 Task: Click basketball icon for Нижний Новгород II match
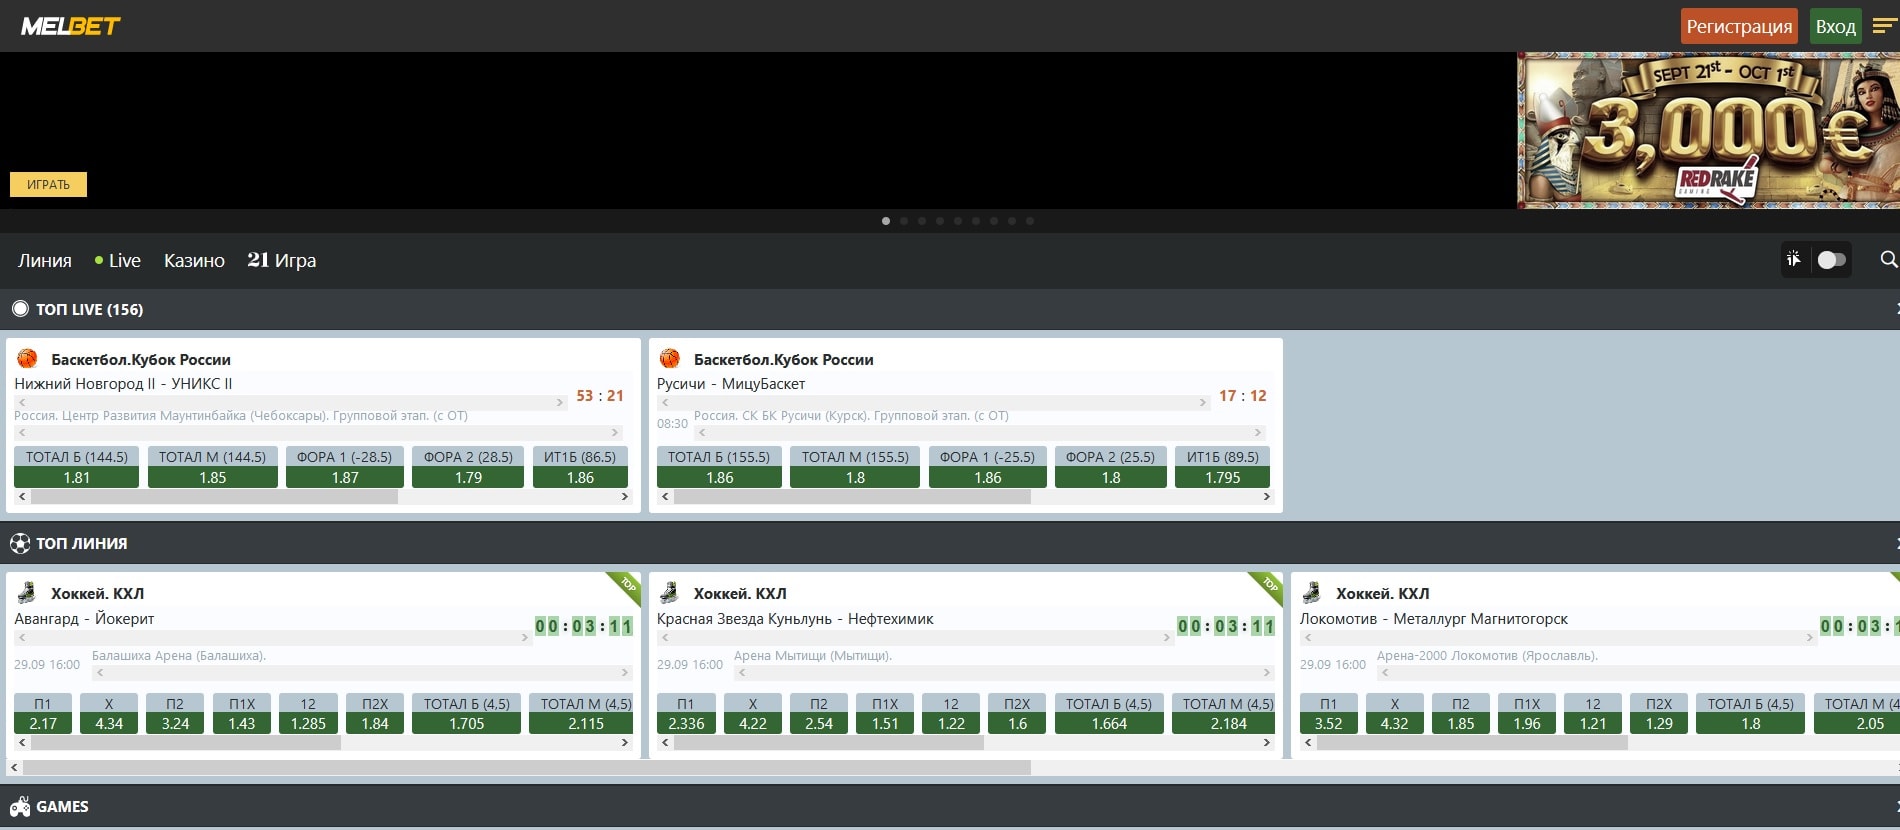click(27, 359)
